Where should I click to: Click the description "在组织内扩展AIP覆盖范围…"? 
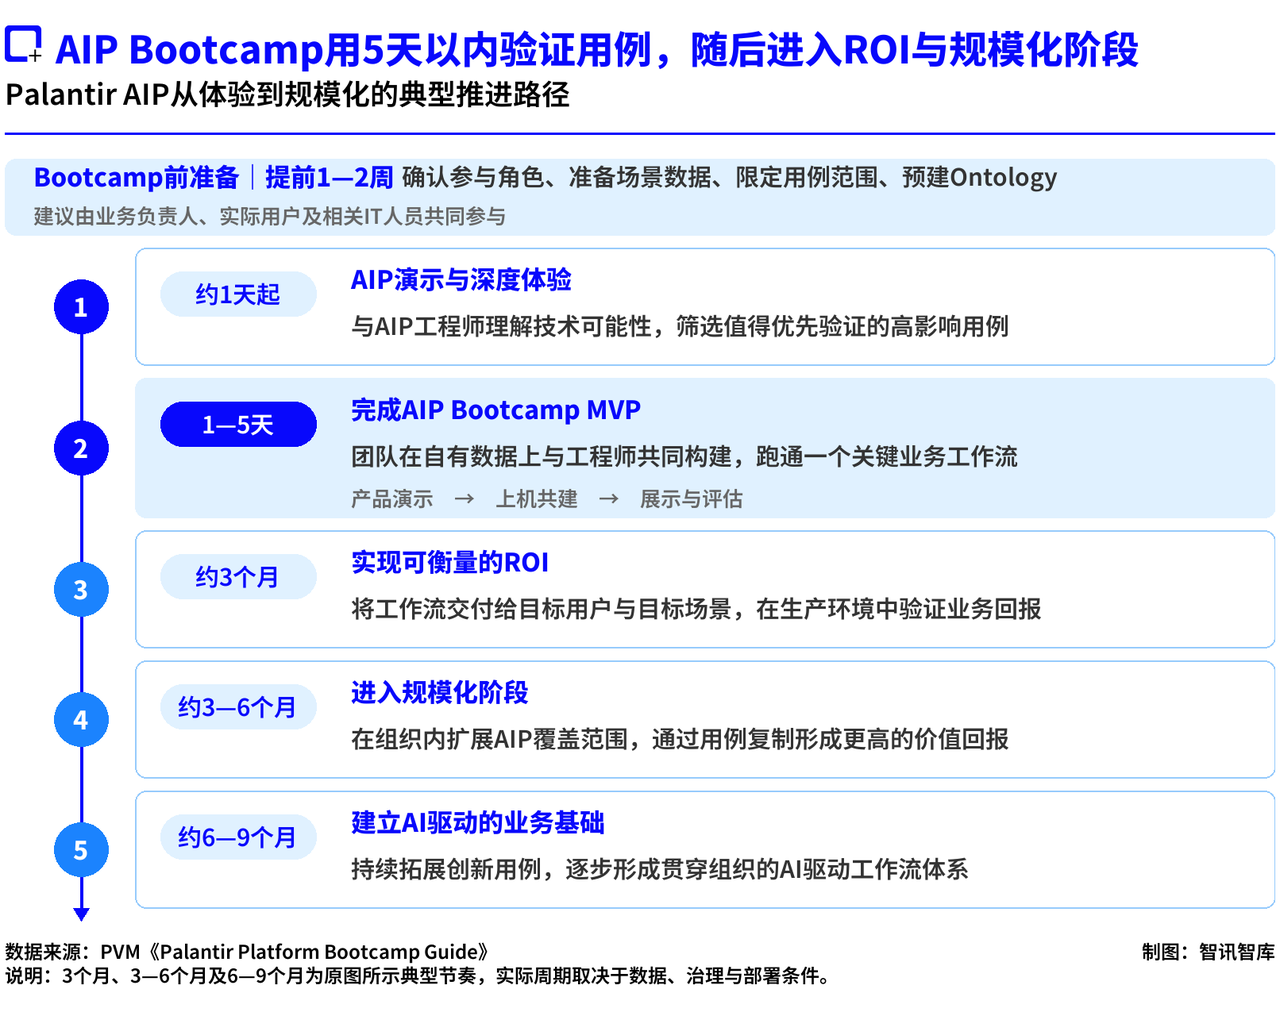(x=680, y=739)
